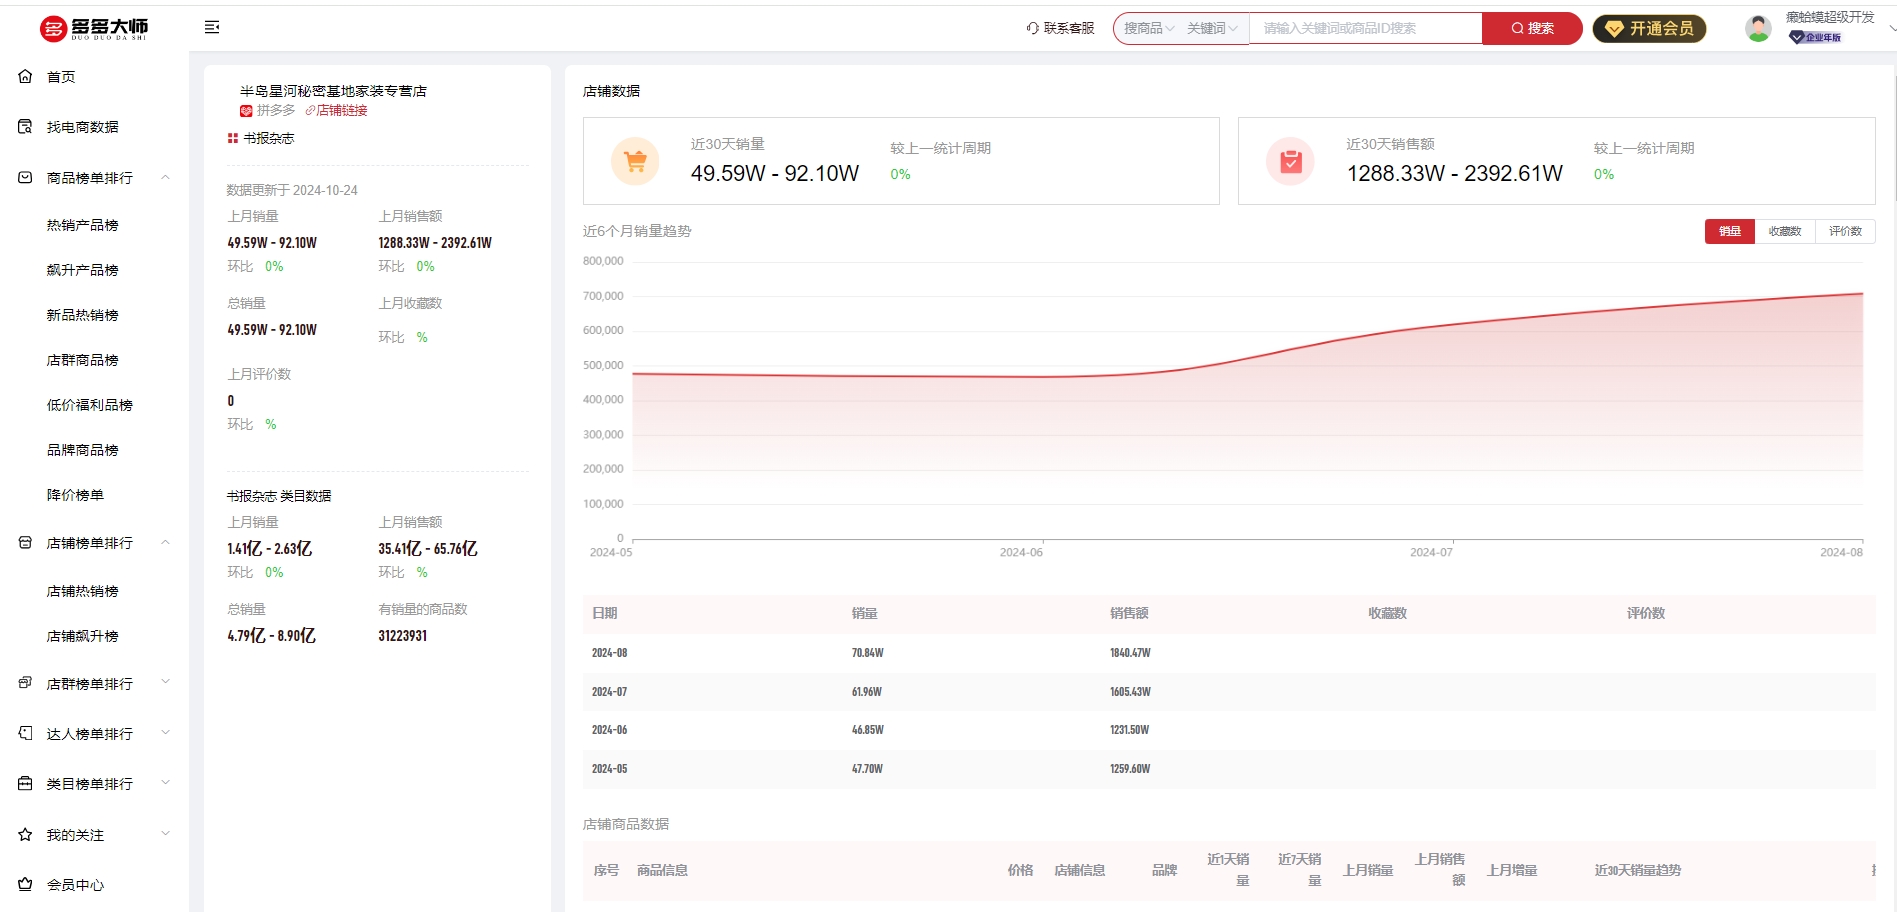Viewport: 1897px width, 912px height.
Task: Switch chart to 销量 view
Action: [1729, 231]
